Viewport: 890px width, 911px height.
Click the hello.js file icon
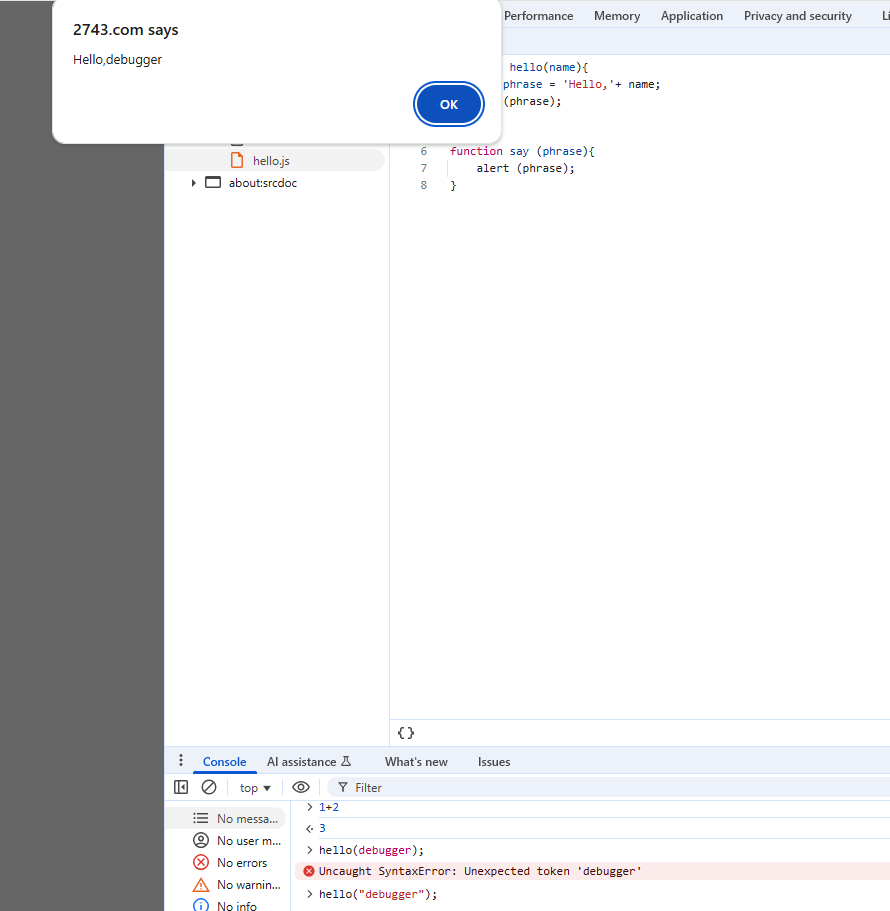237,160
